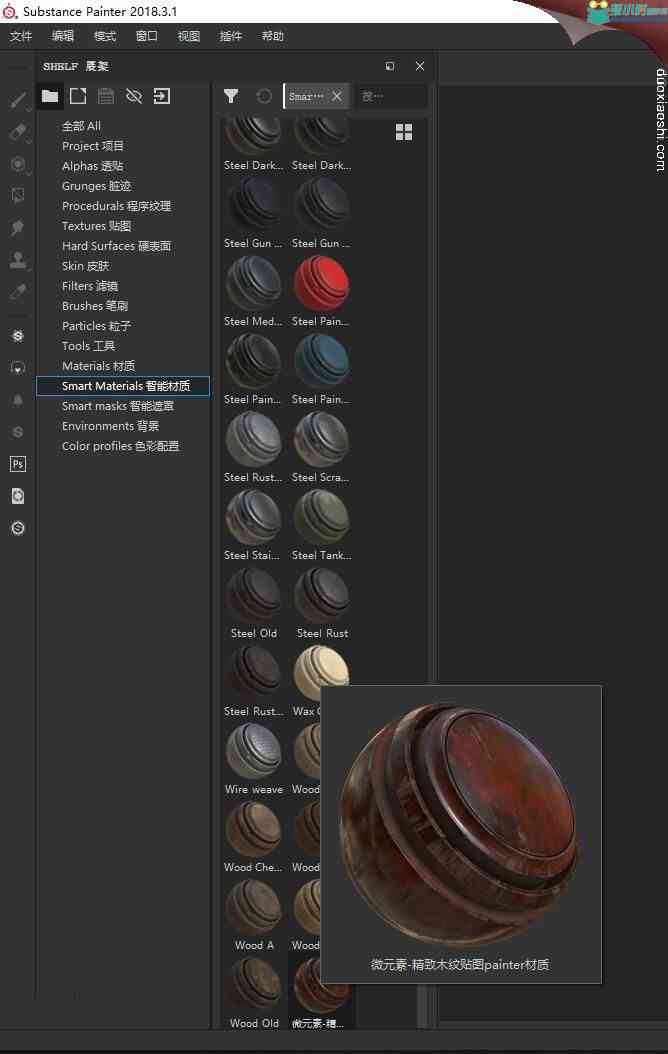
Task: Pick the Steel Stai... material thumbnail
Action: [253, 518]
